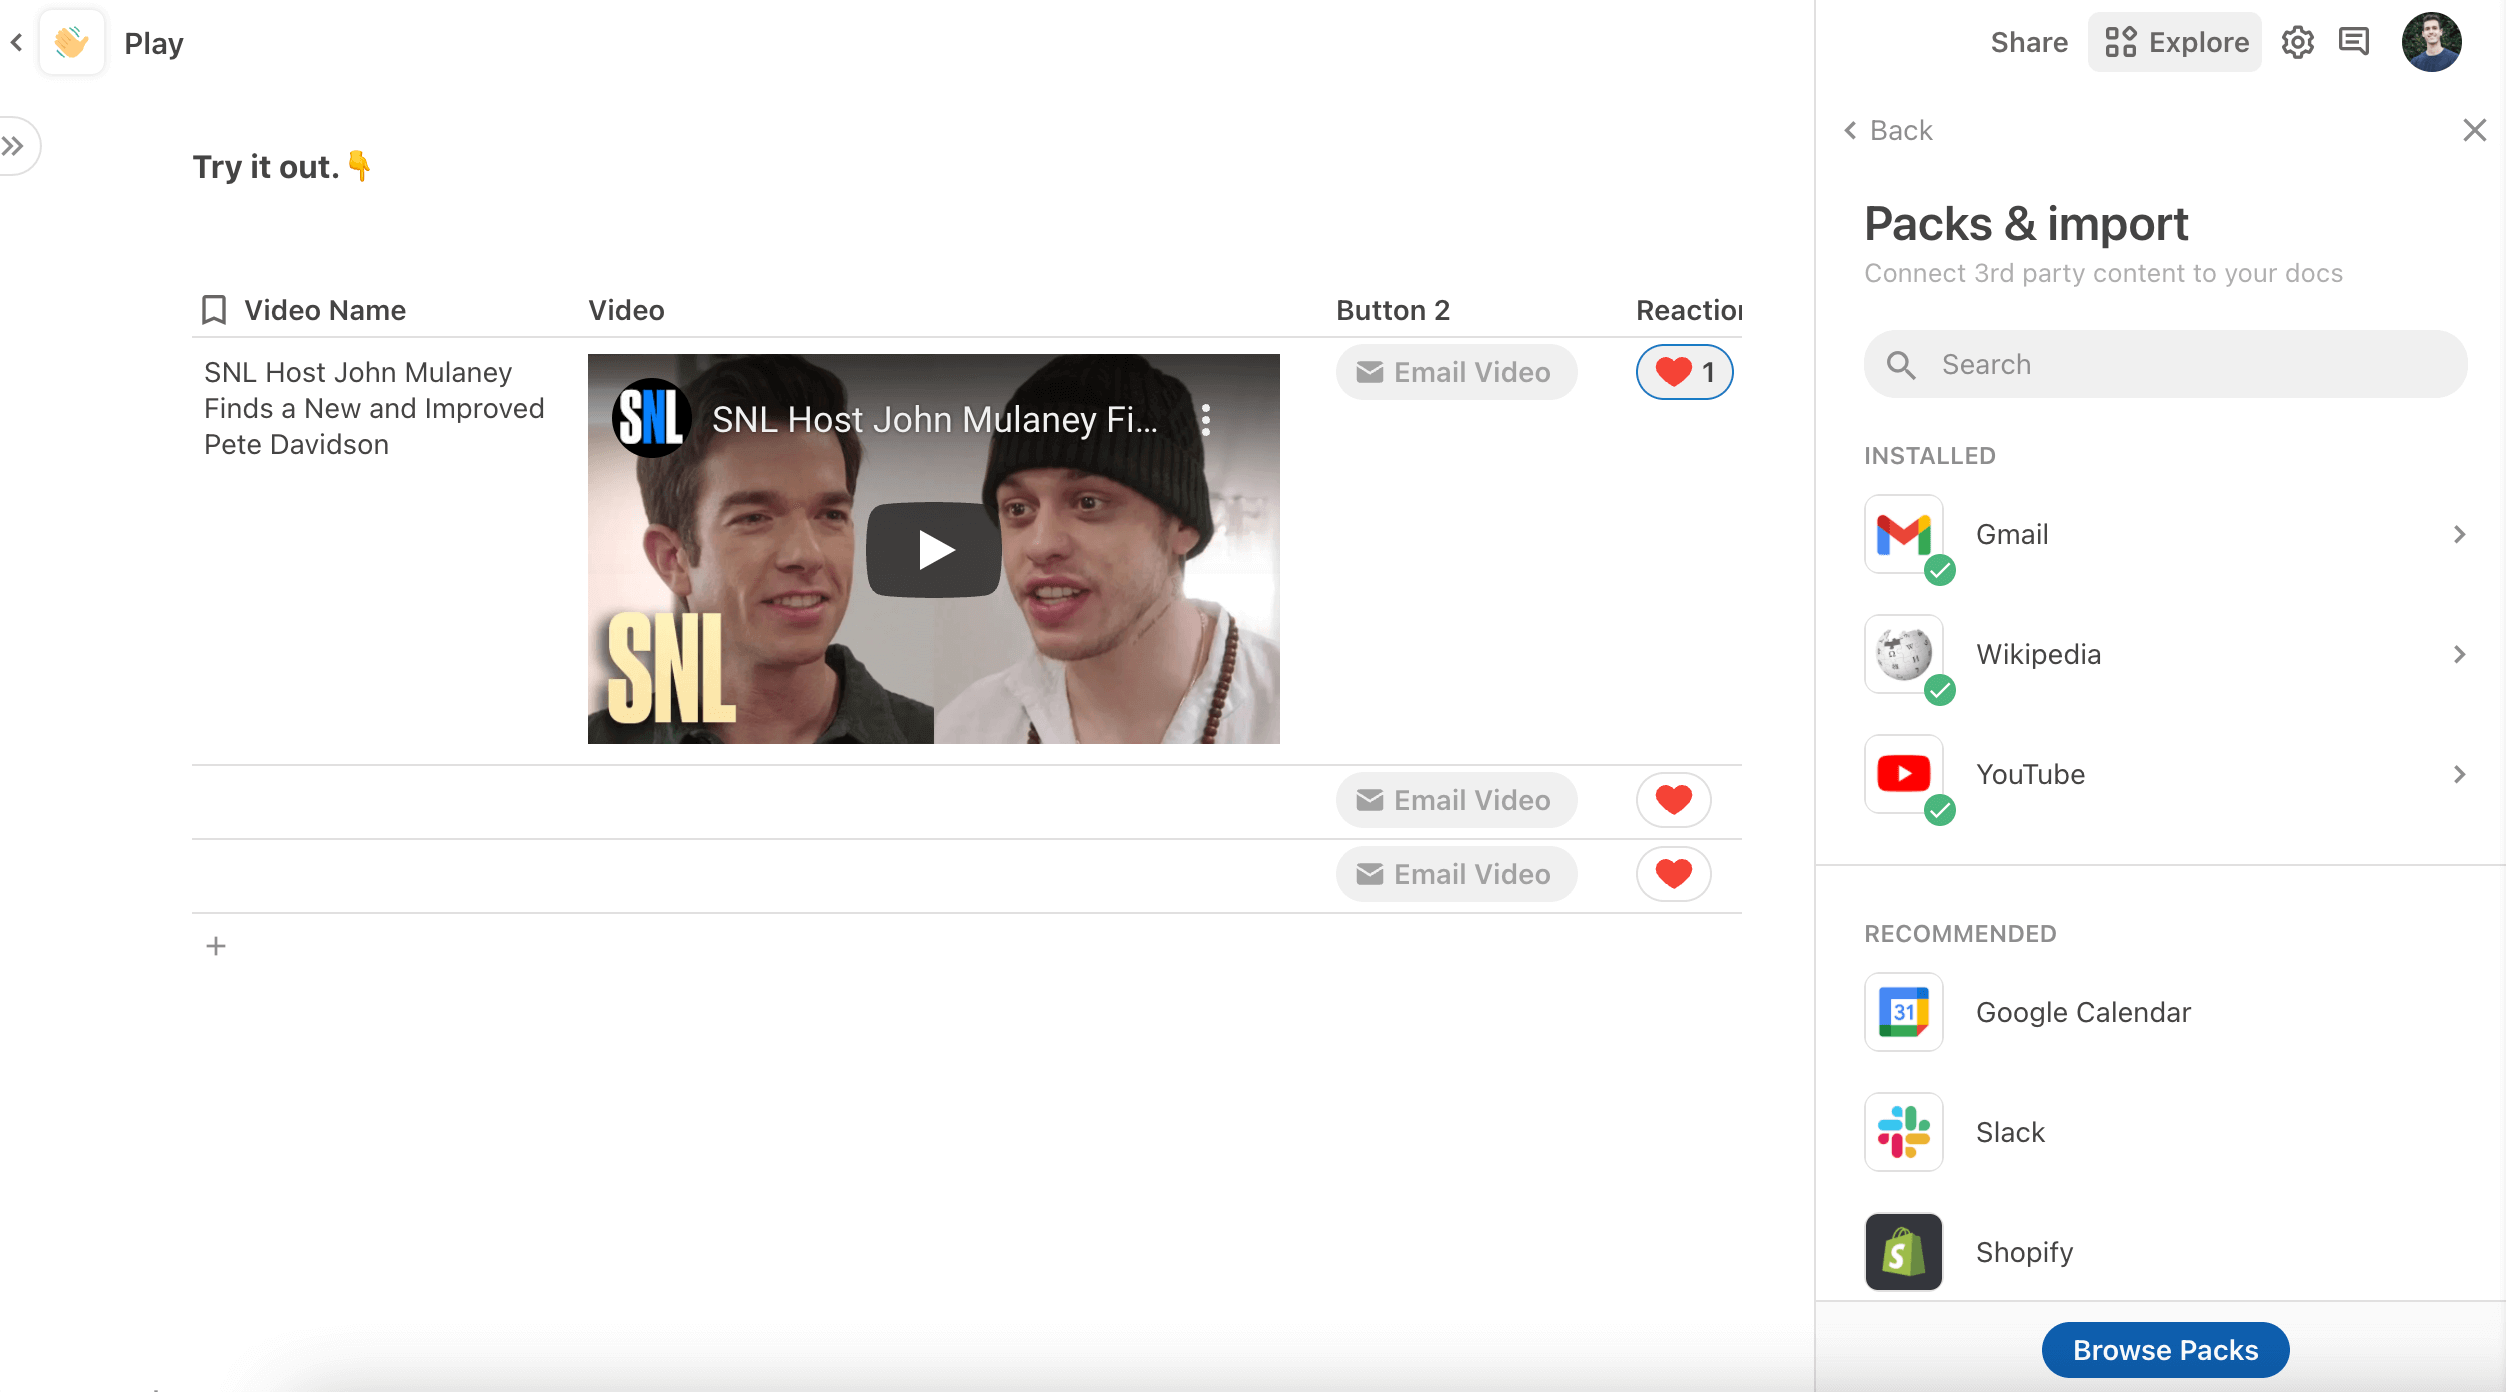Click Email Video in the SNL row
2506x1392 pixels.
[1457, 372]
